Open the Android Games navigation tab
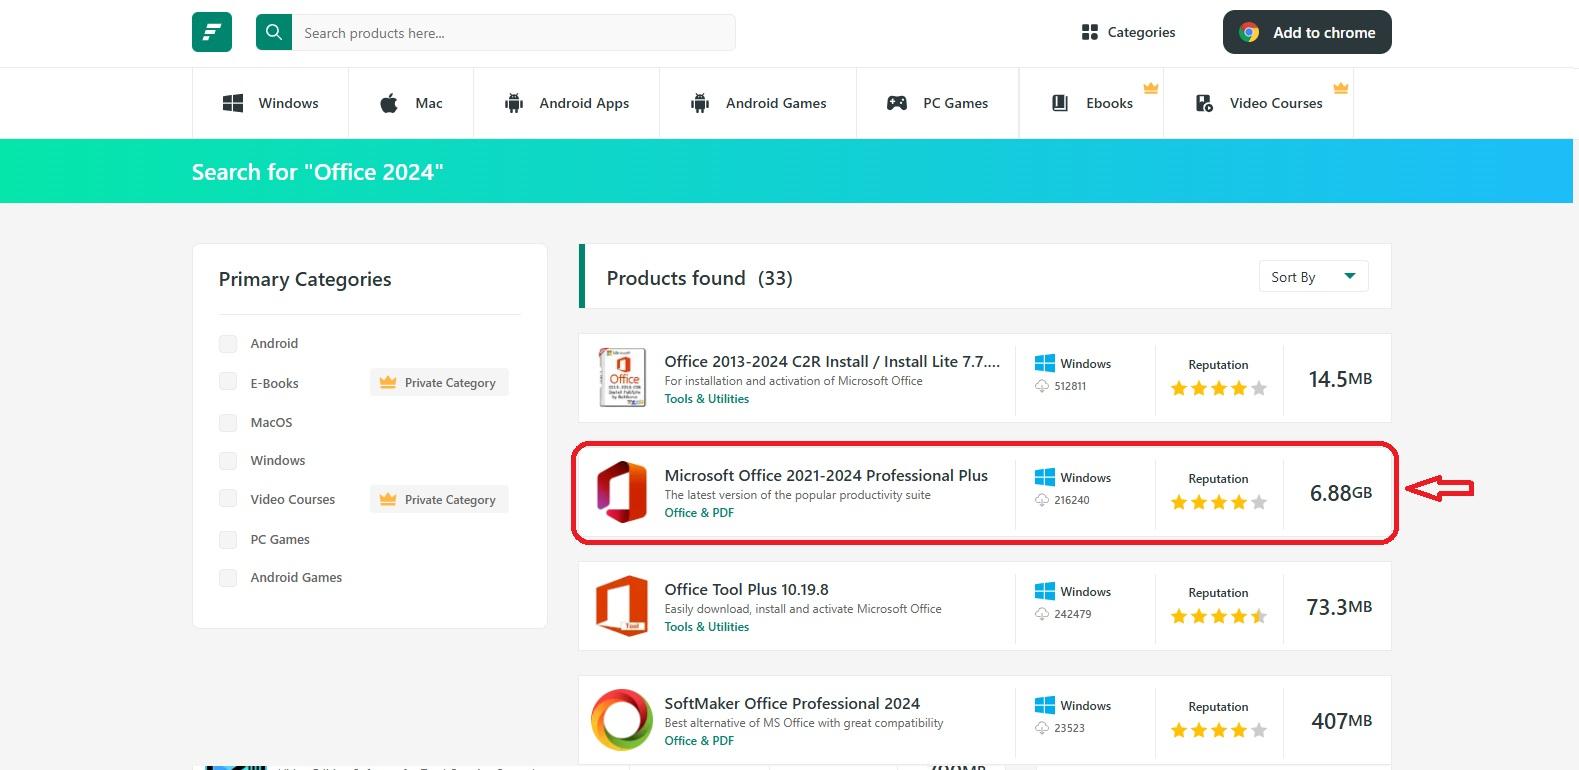The width and height of the screenshot is (1579, 770). 758,103
